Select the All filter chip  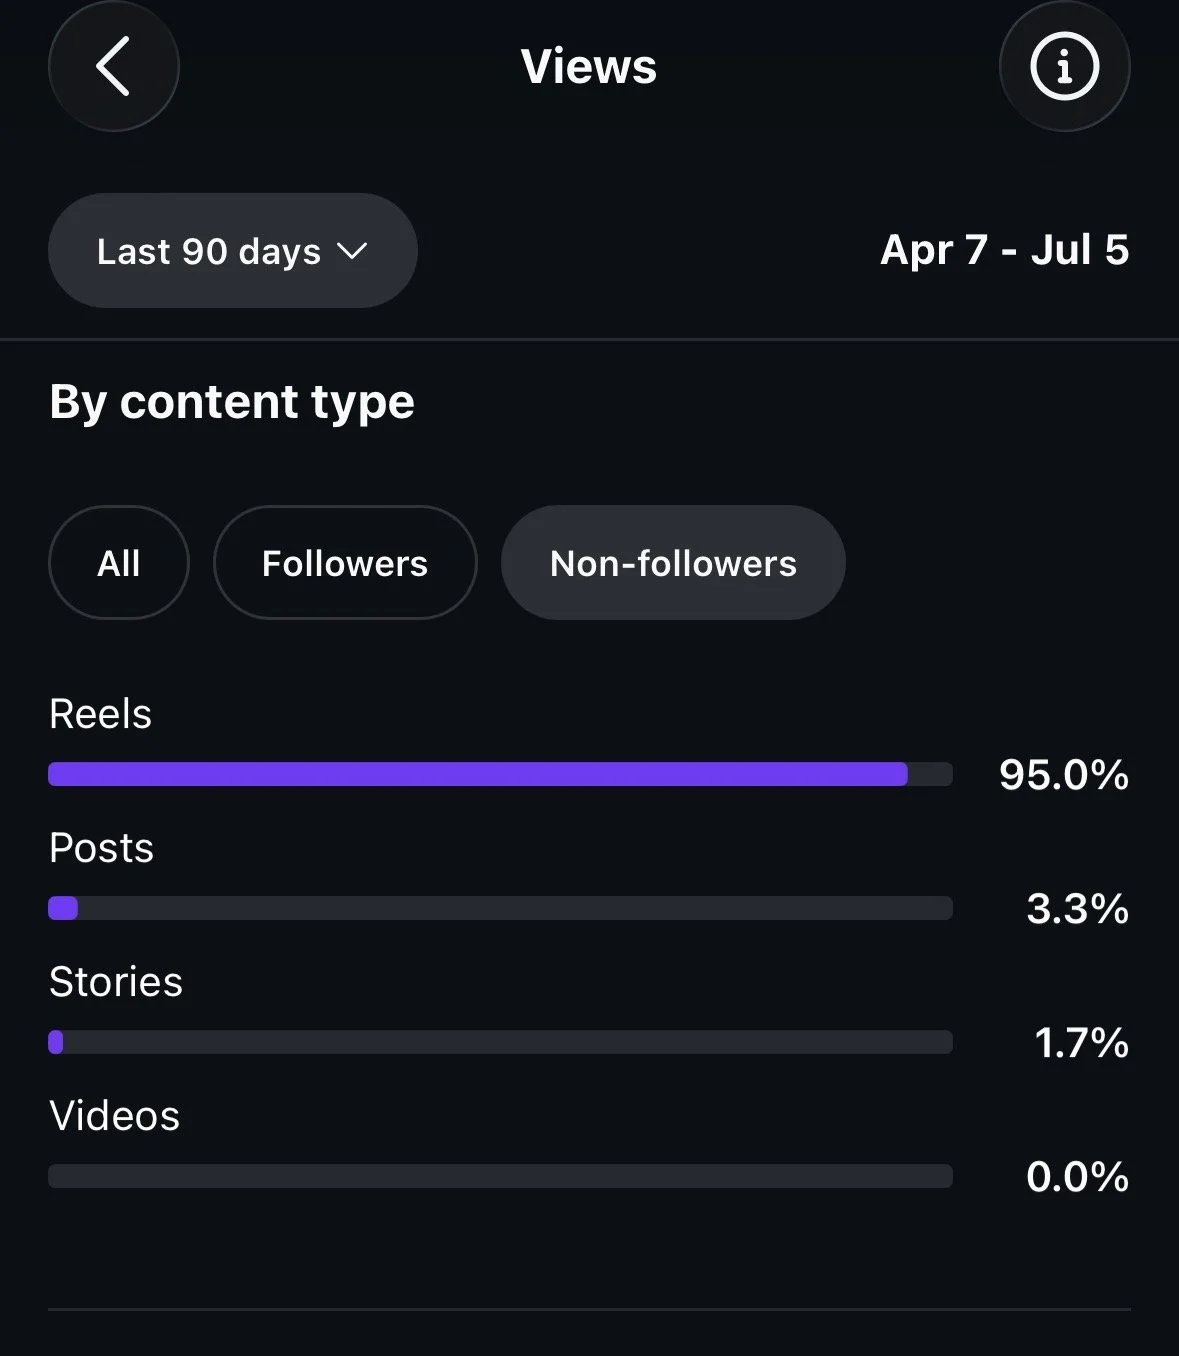[x=119, y=563]
